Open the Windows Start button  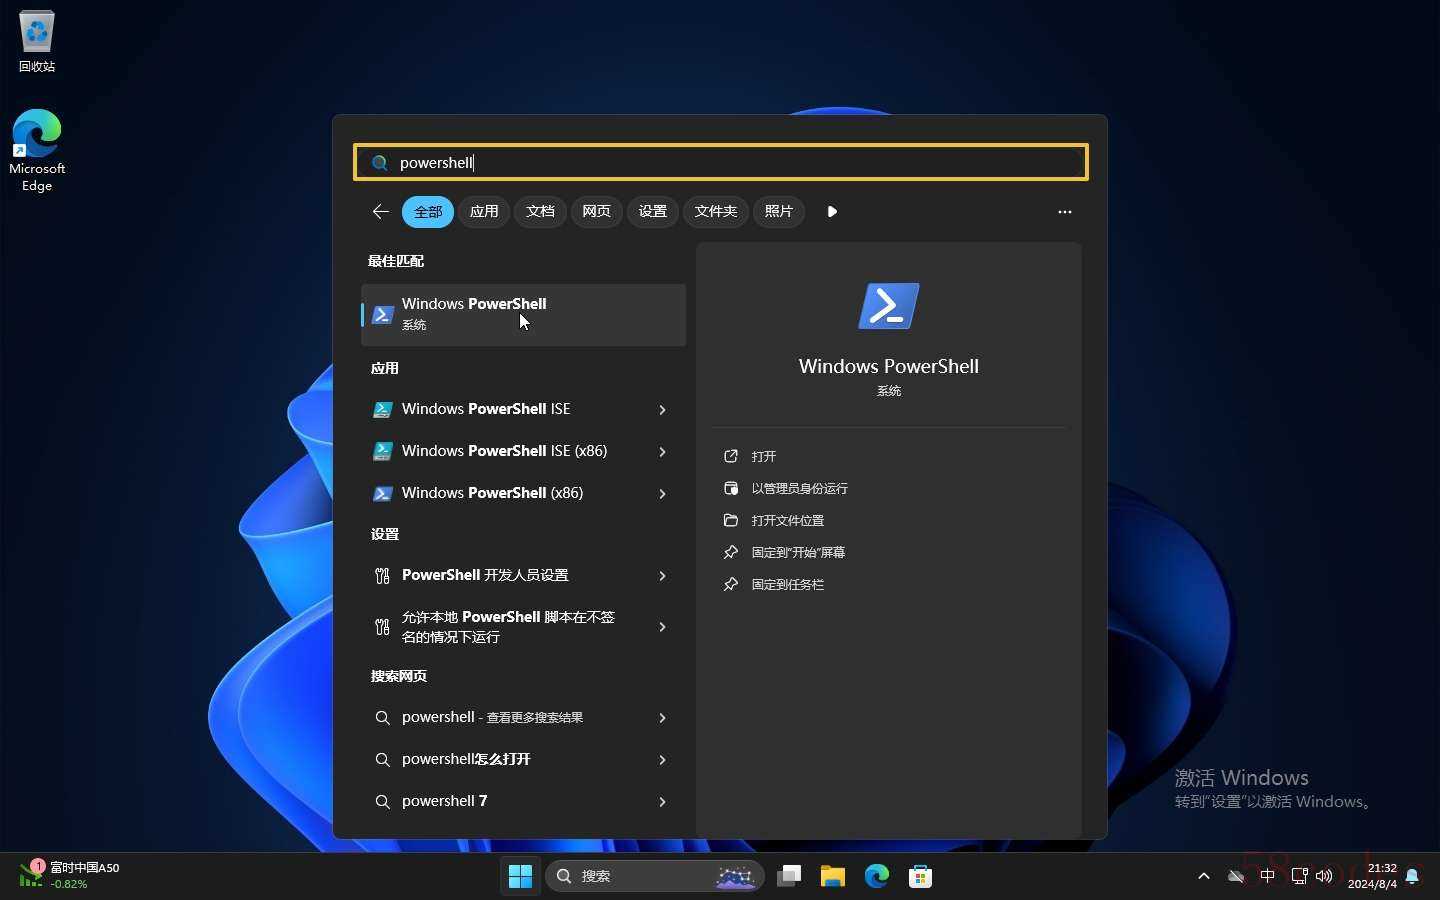click(520, 876)
